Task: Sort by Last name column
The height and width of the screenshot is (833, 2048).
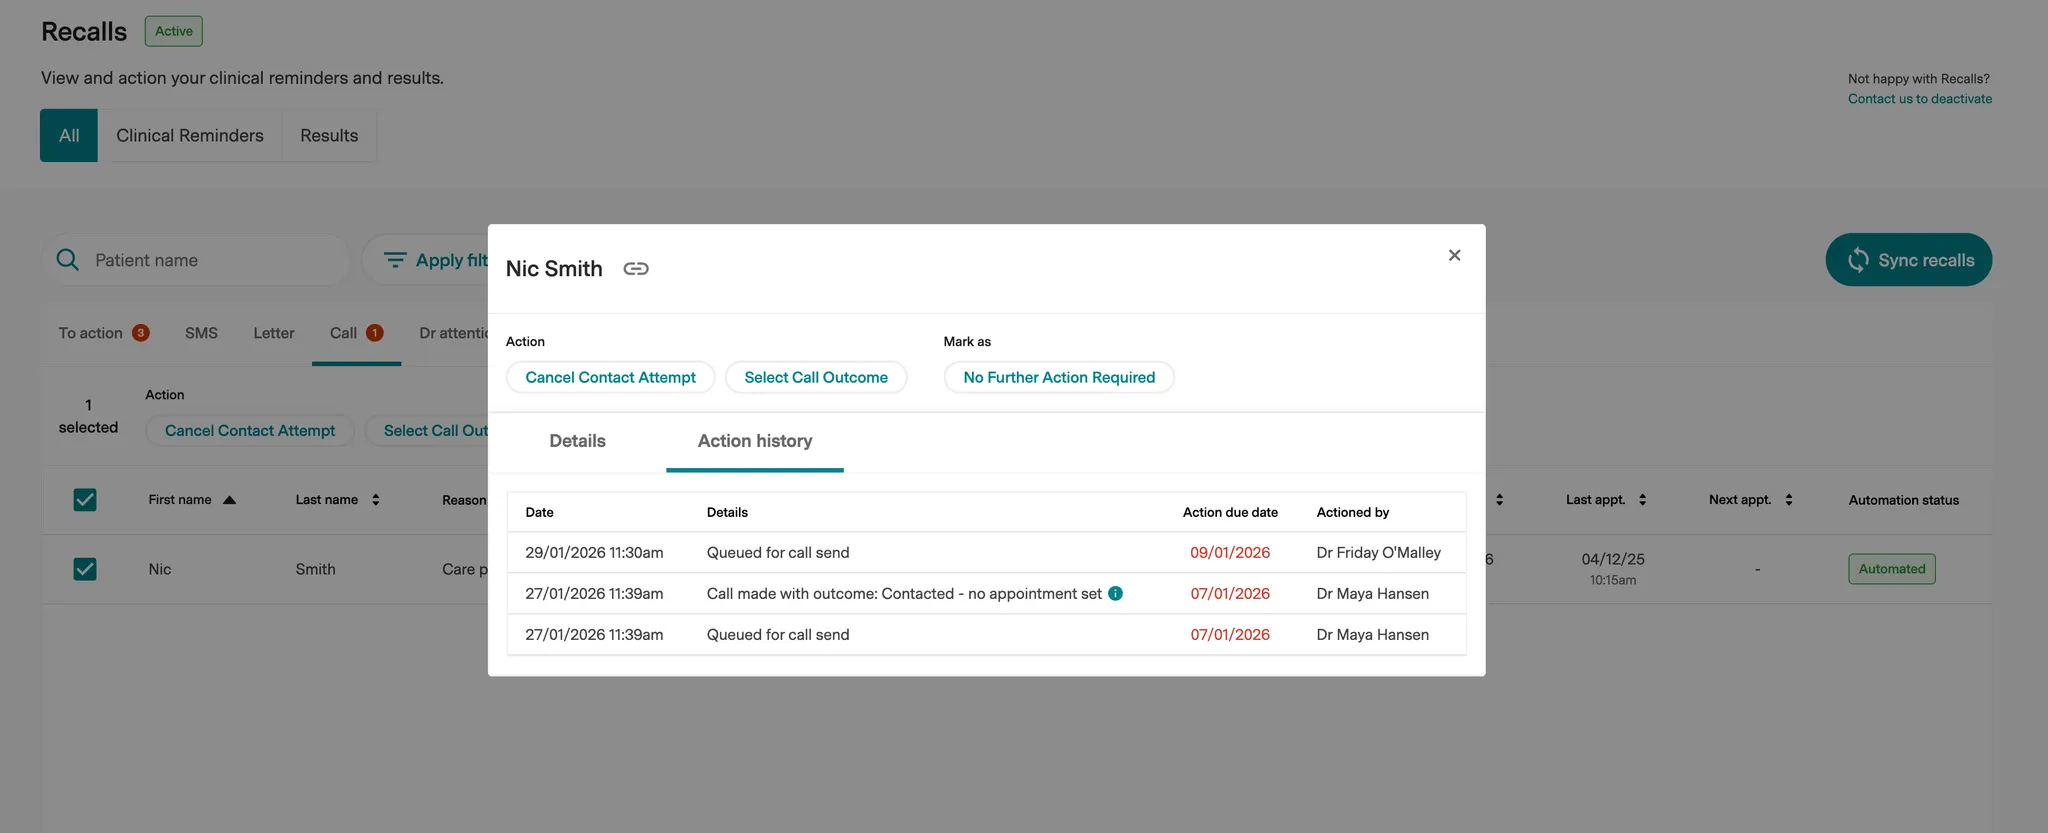Action: click(x=375, y=500)
